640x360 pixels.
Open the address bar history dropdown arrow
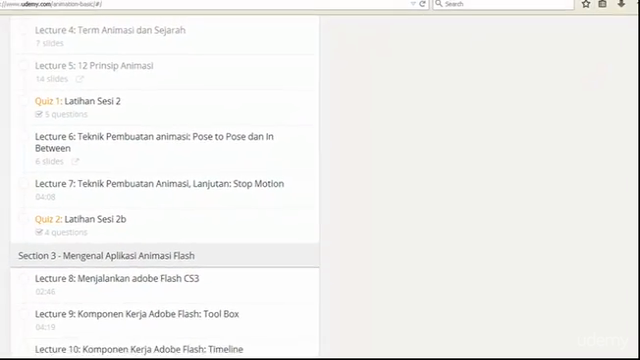click(413, 4)
